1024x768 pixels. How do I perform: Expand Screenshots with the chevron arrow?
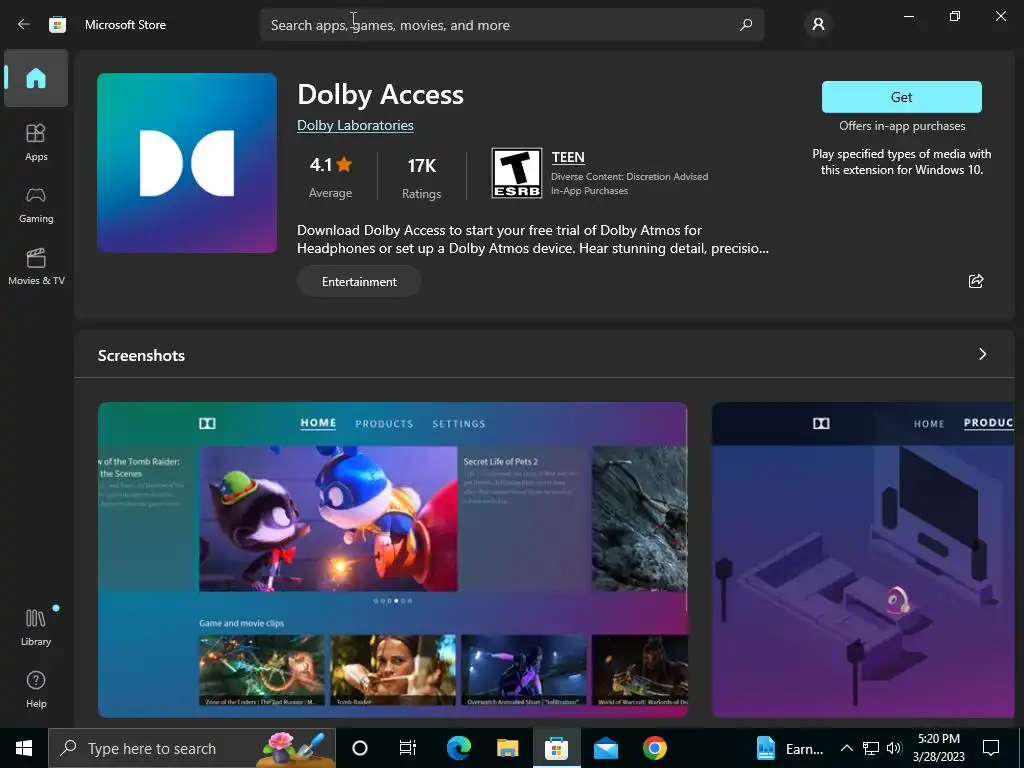pos(982,354)
